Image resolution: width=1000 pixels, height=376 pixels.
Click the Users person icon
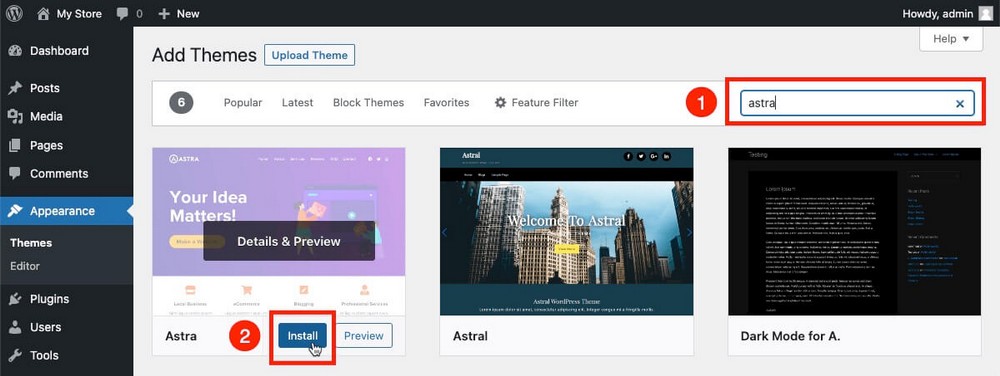point(15,327)
